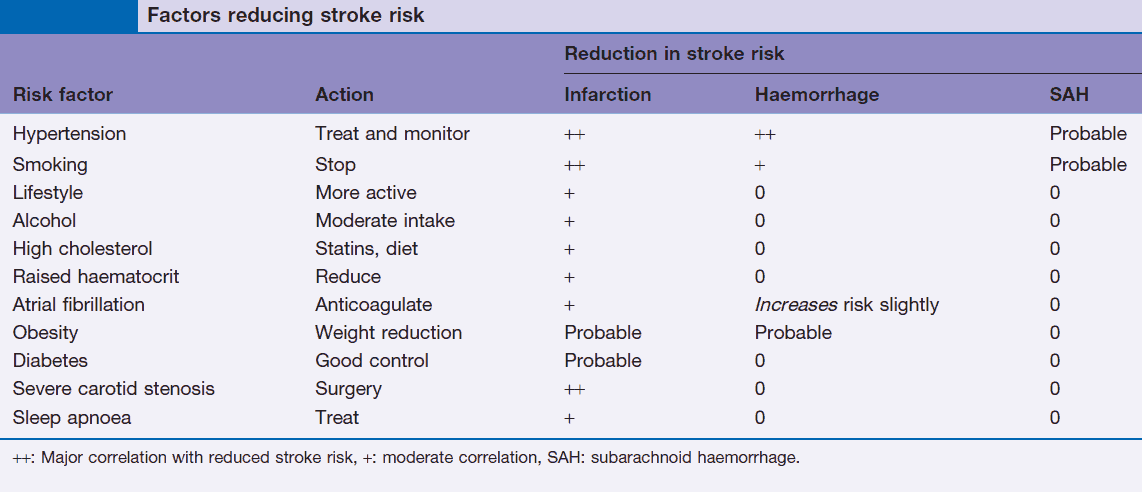Click the 'Smoking' risk factor cell
This screenshot has height=492, width=1142.
click(50, 164)
